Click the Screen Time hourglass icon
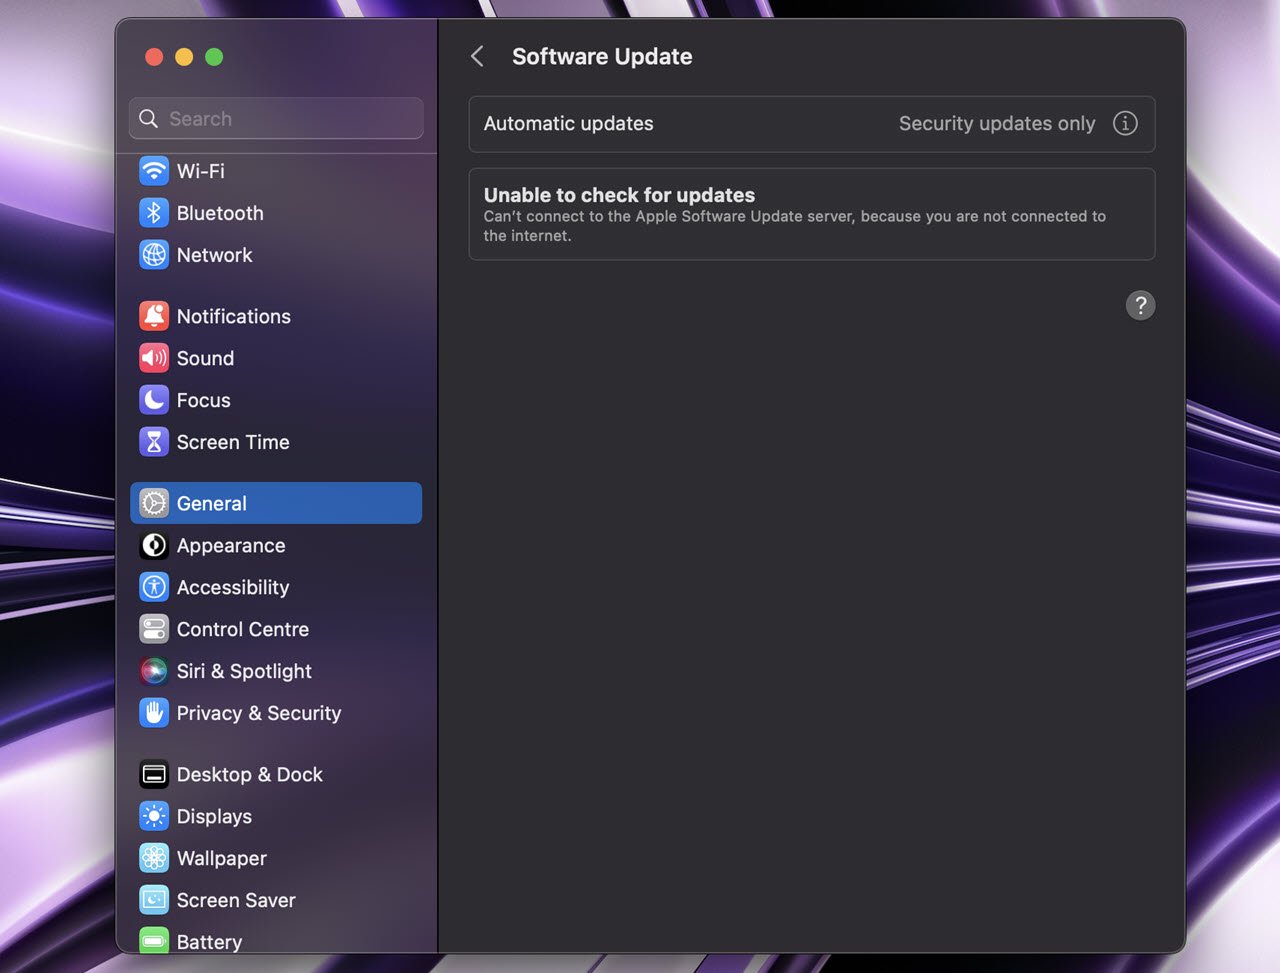 click(x=154, y=441)
